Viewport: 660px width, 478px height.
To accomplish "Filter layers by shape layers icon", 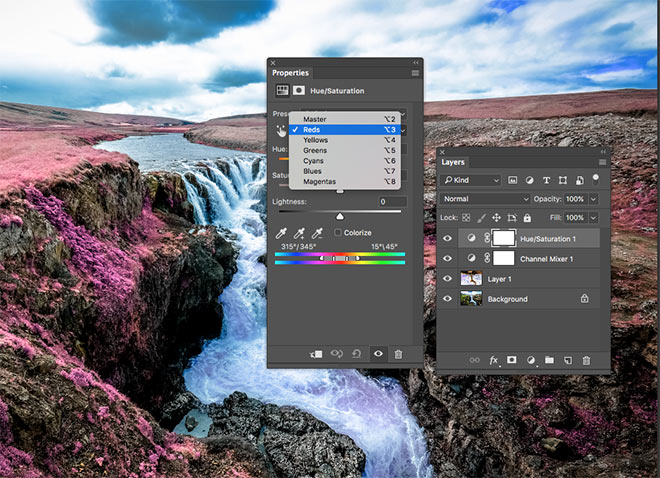I will click(563, 180).
